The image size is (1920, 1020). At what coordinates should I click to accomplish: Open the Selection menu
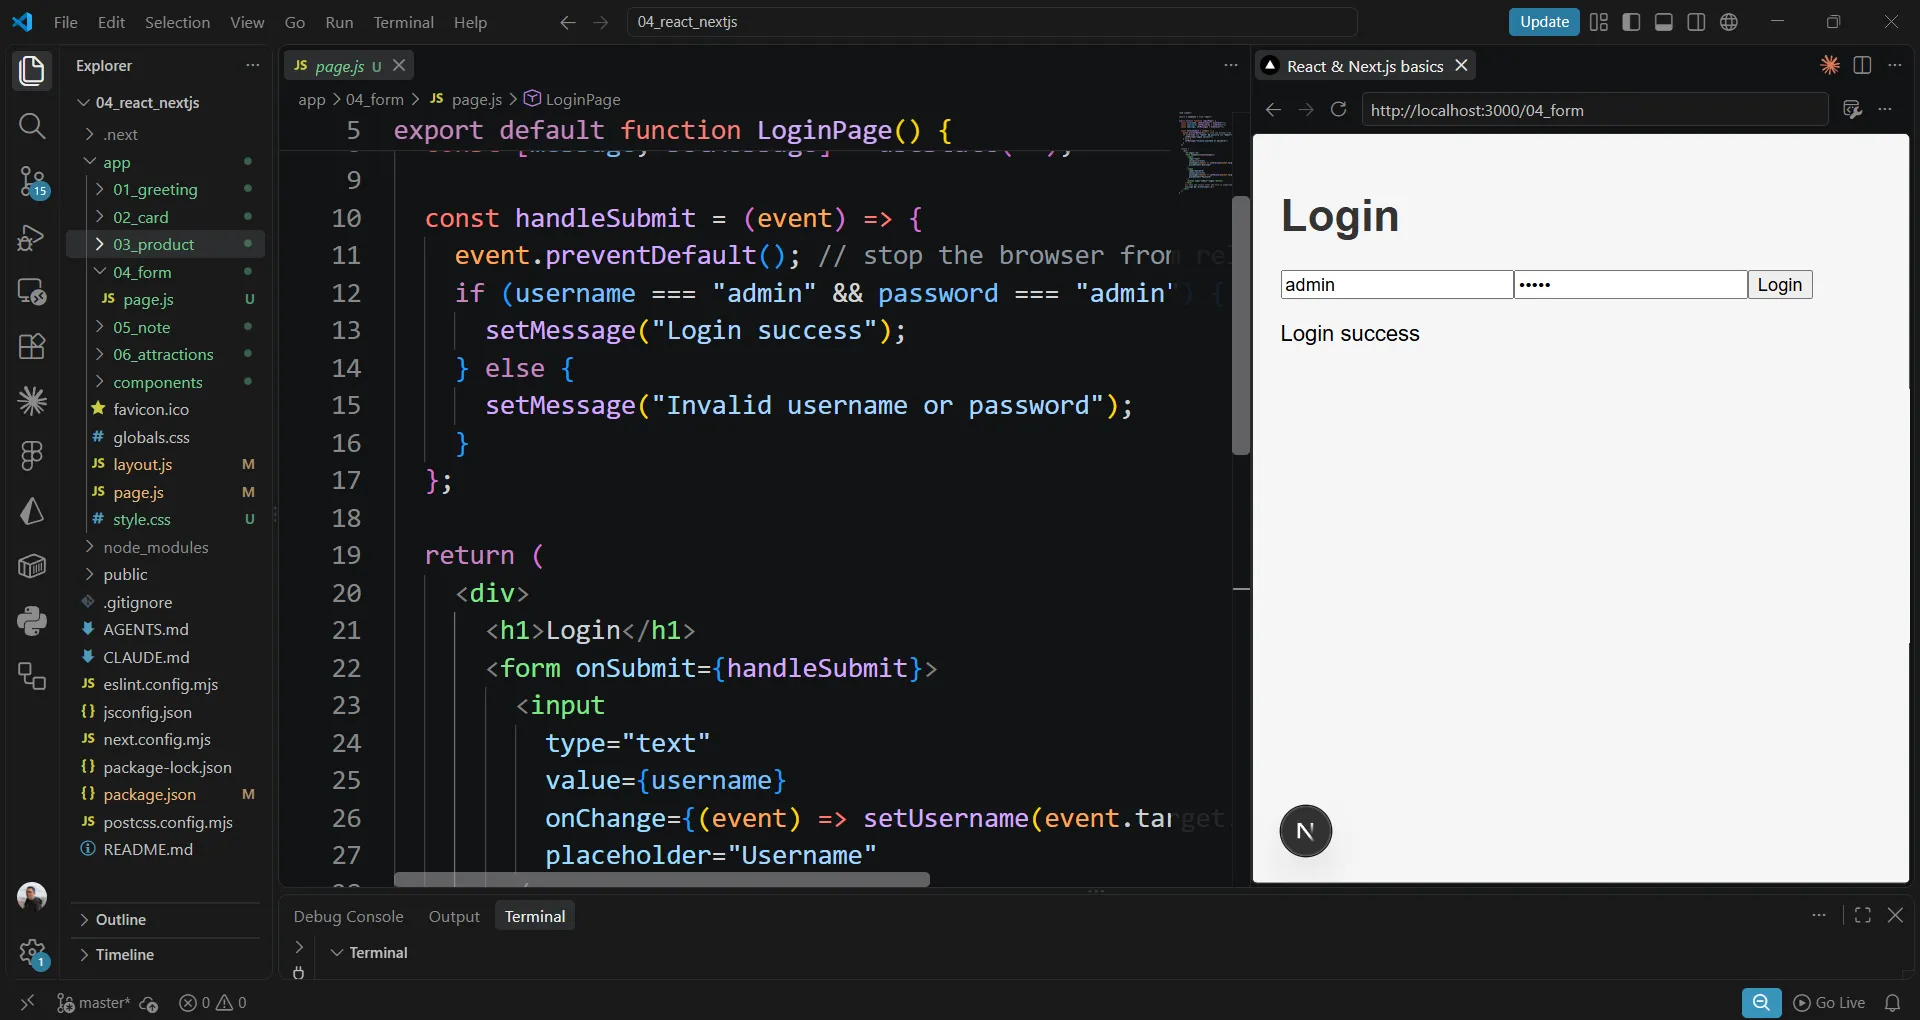point(177,22)
